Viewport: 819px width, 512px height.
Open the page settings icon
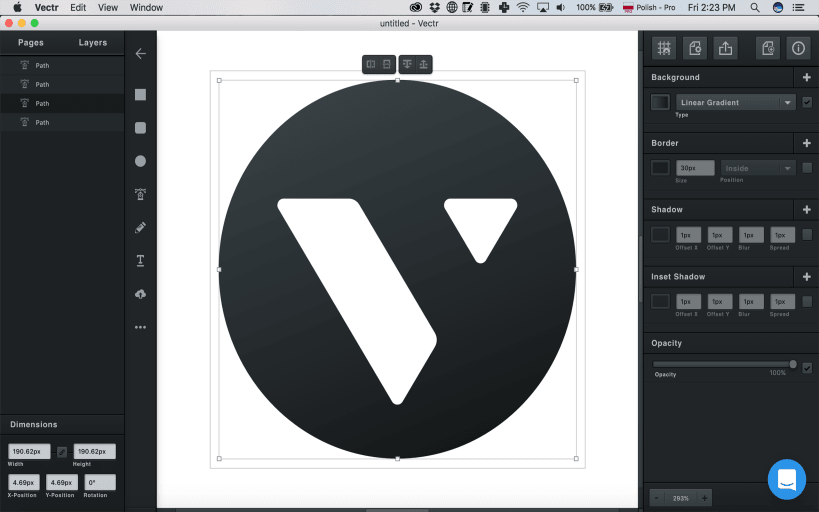[695, 48]
